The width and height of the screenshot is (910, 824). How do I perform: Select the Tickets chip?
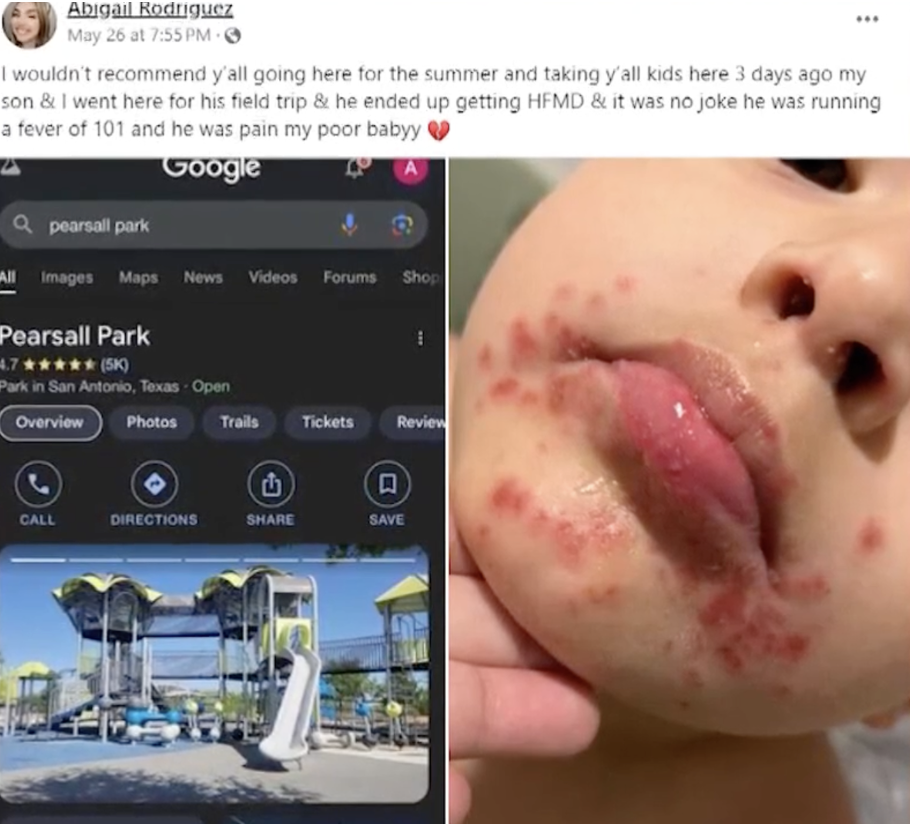click(327, 422)
